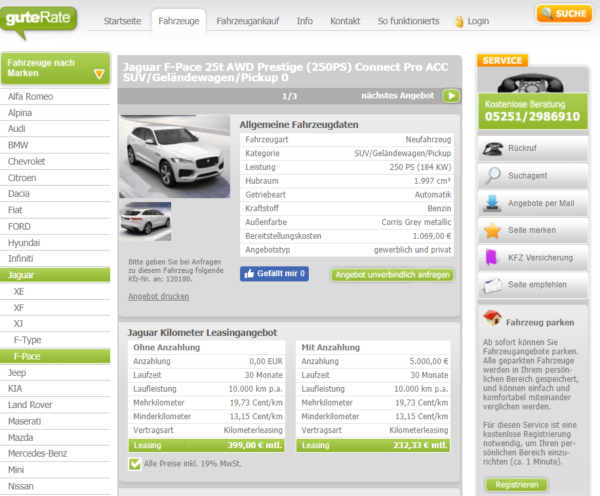The image size is (600, 496).
Task: Select Land Rover in brand list
Action: [55, 405]
